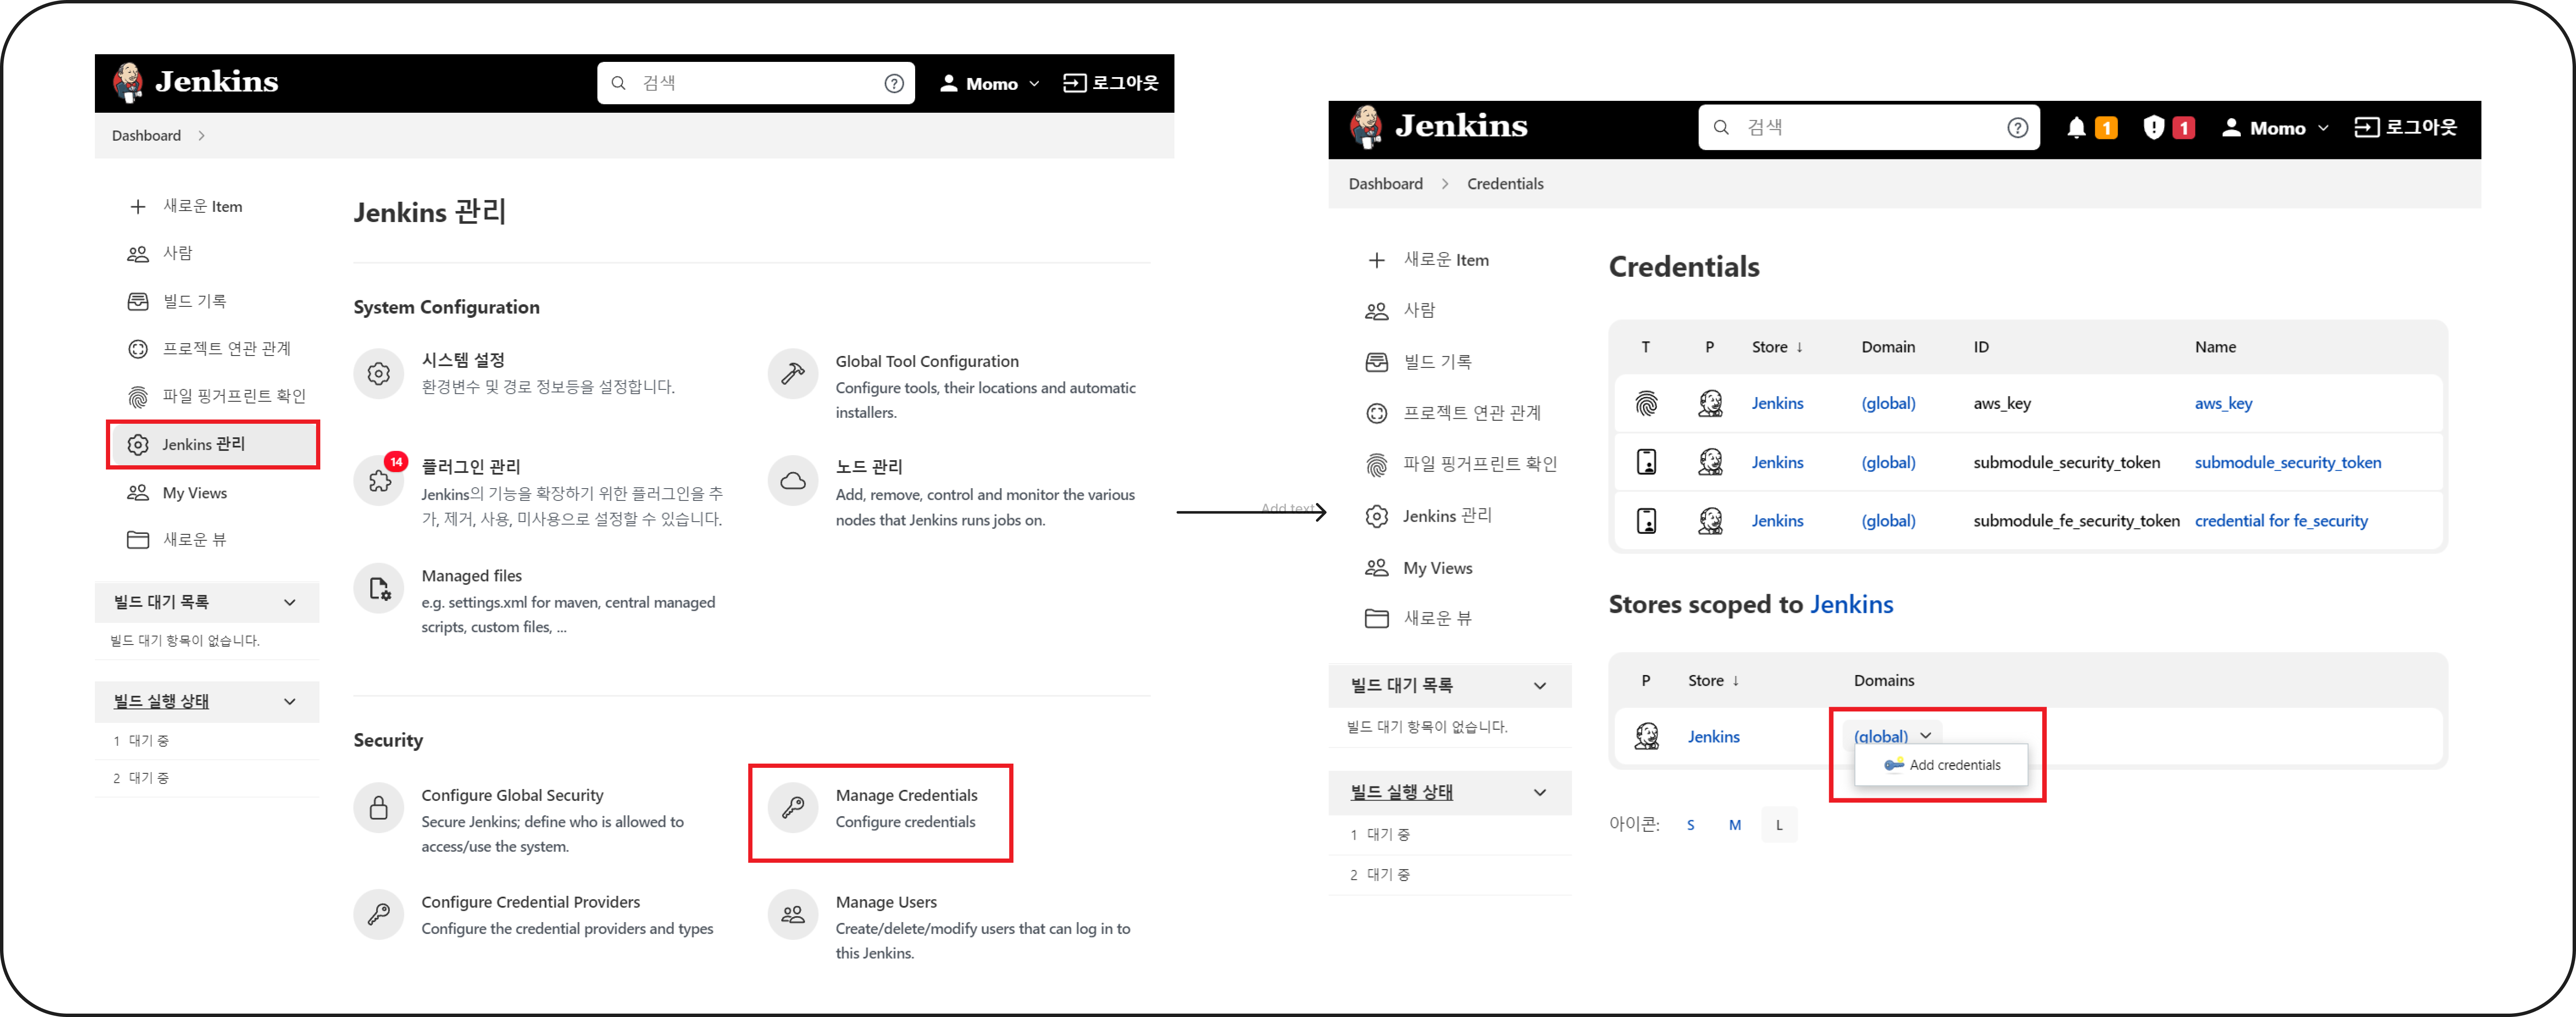
Task: Click the red security shield warning icon
Action: (x=2155, y=128)
